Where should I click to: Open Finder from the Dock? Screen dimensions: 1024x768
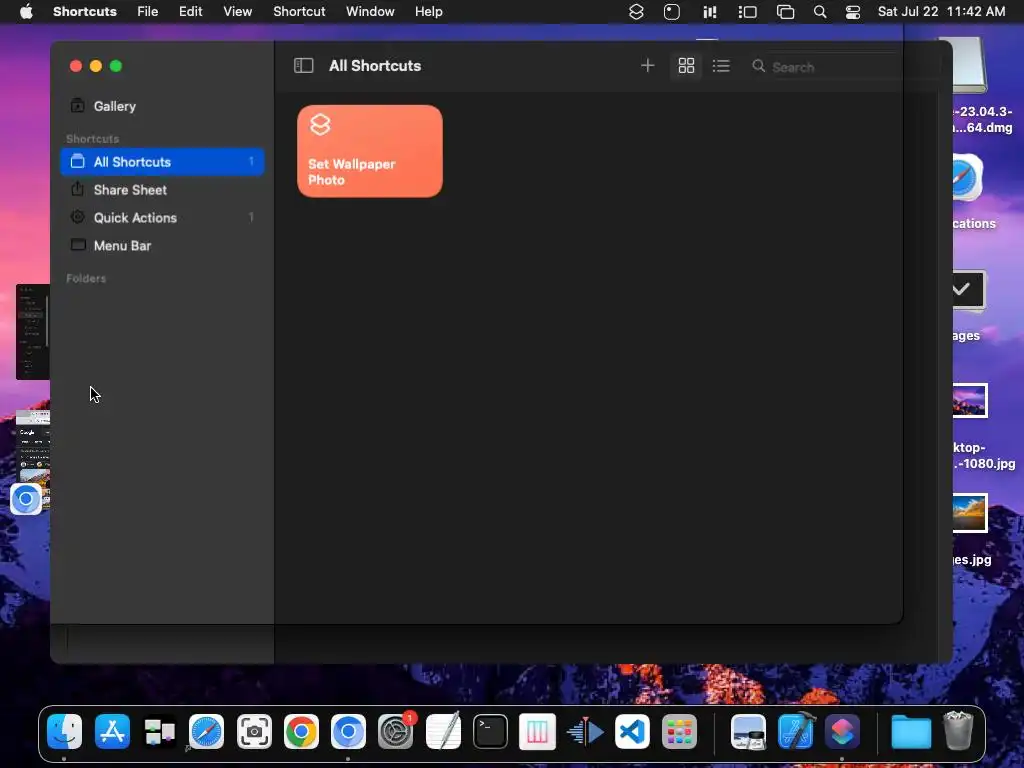[65, 731]
